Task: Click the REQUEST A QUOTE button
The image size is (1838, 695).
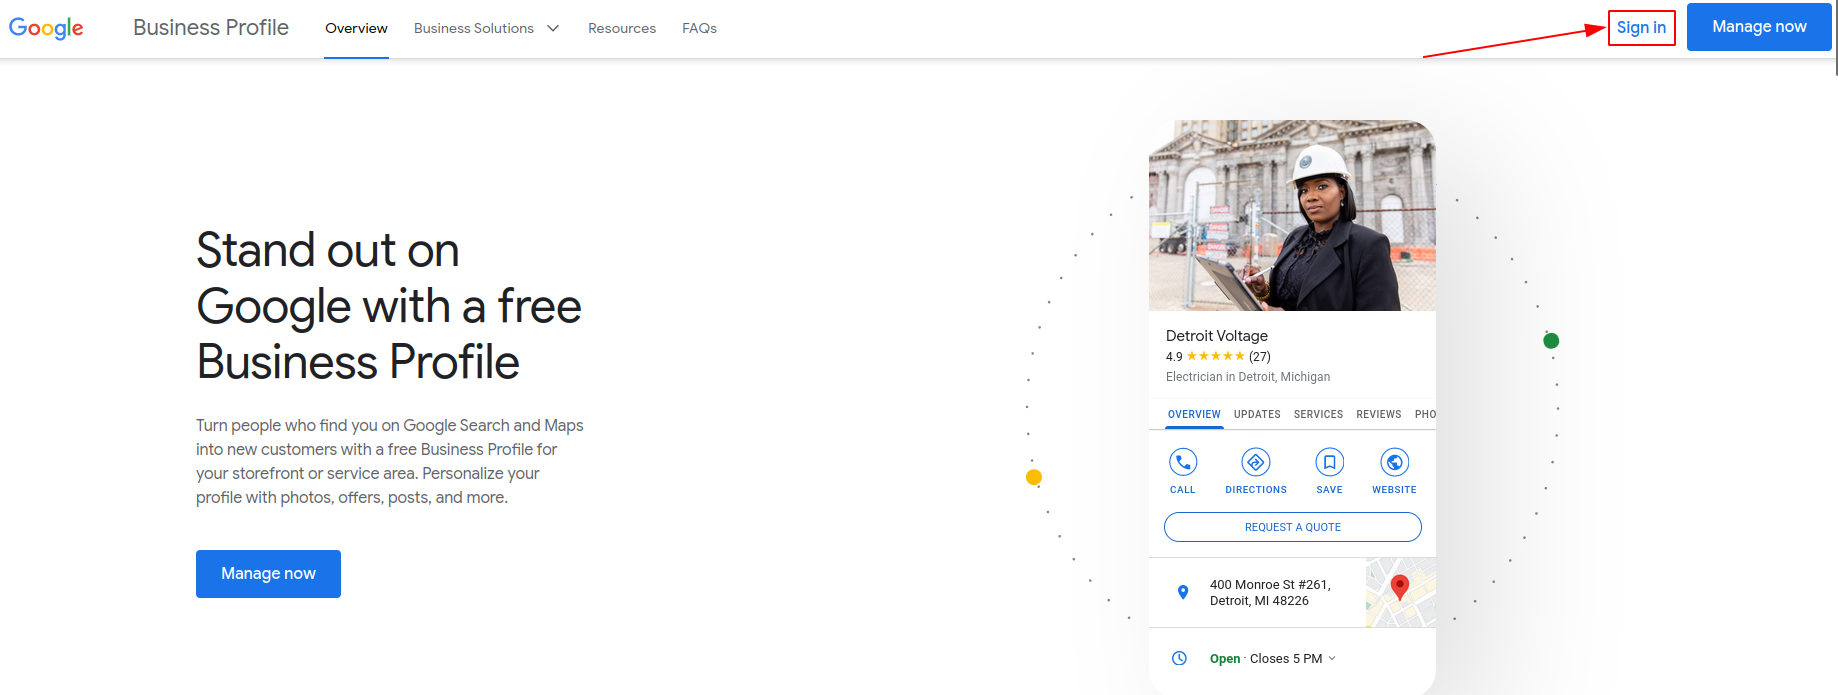Action: click(x=1292, y=527)
